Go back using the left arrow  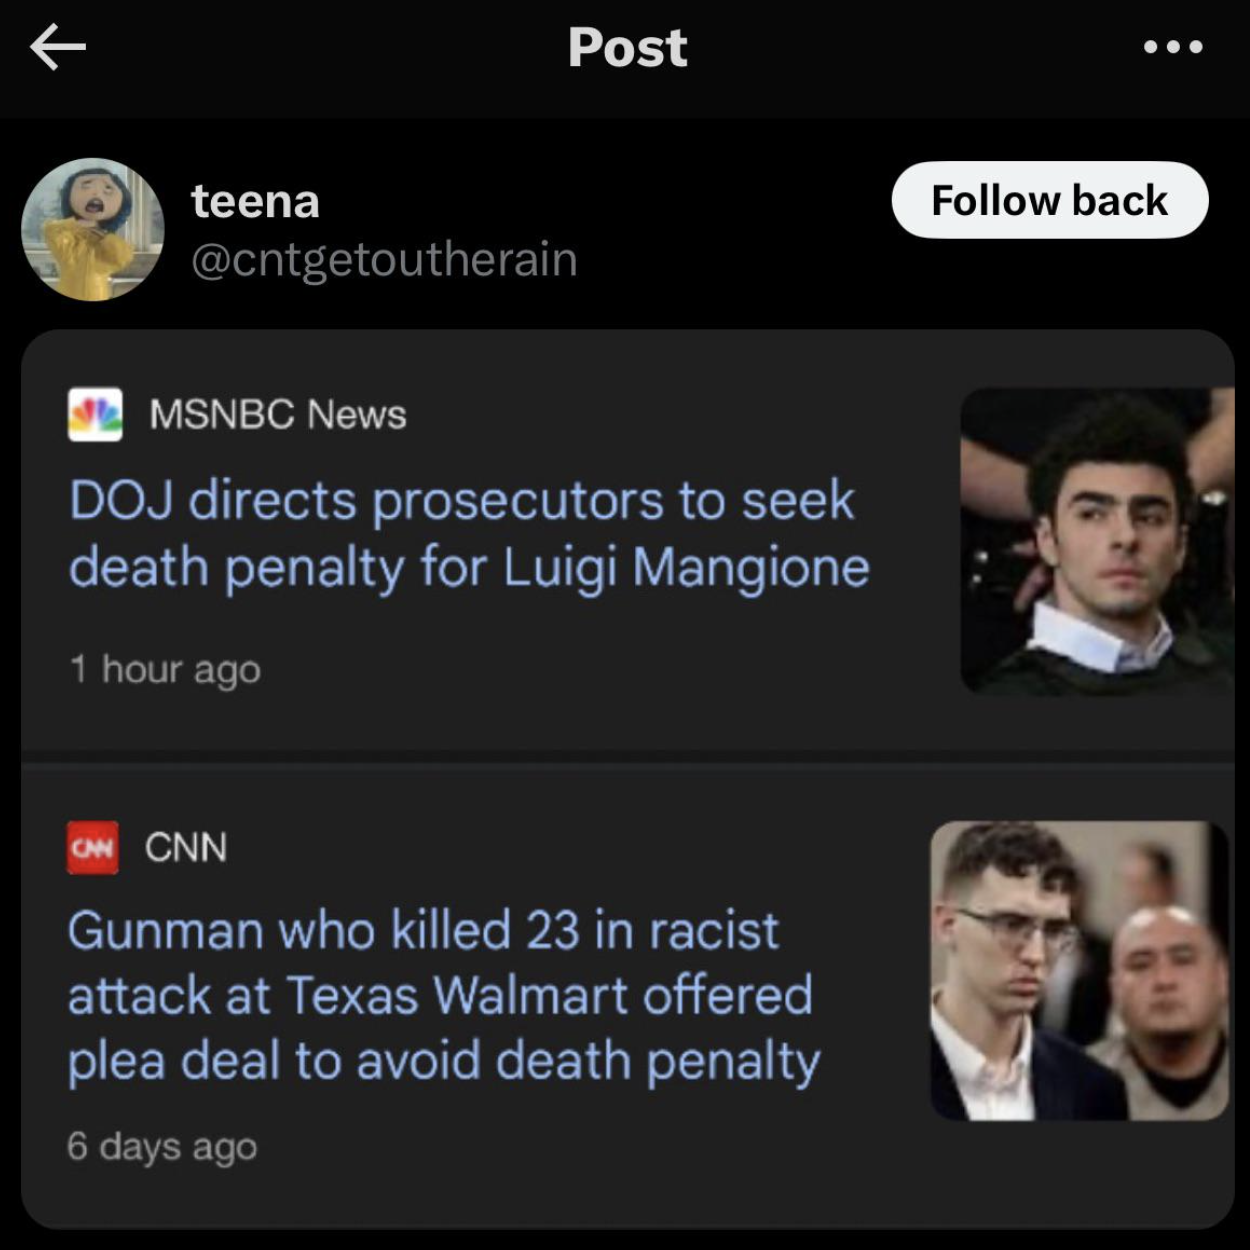coord(58,47)
